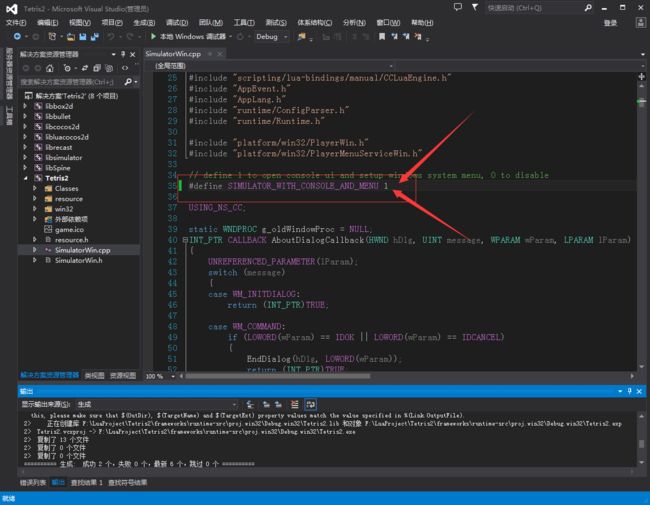
Task: Click the Save All toolbar icon
Action: 95,37
